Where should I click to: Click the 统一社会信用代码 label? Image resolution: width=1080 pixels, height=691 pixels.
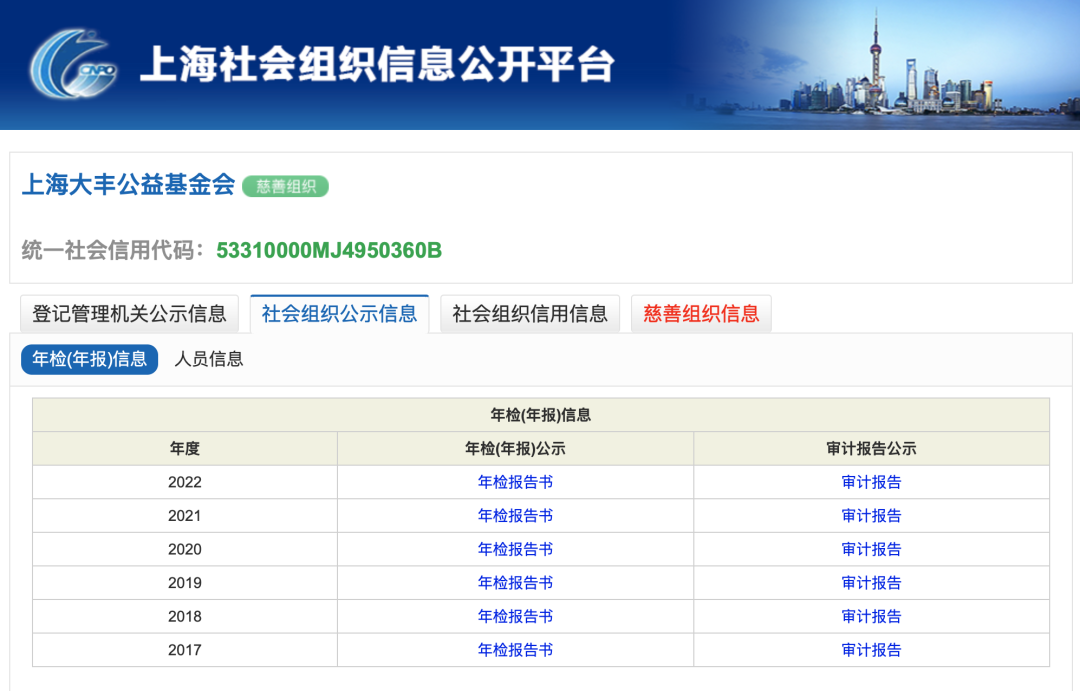tap(113, 250)
